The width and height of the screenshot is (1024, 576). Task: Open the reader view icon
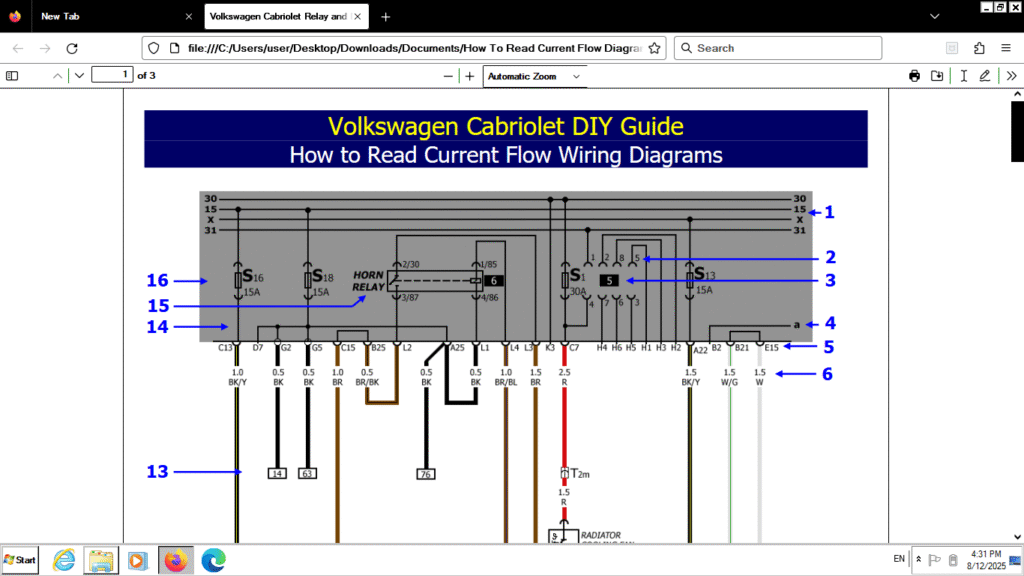pyautogui.click(x=952, y=48)
